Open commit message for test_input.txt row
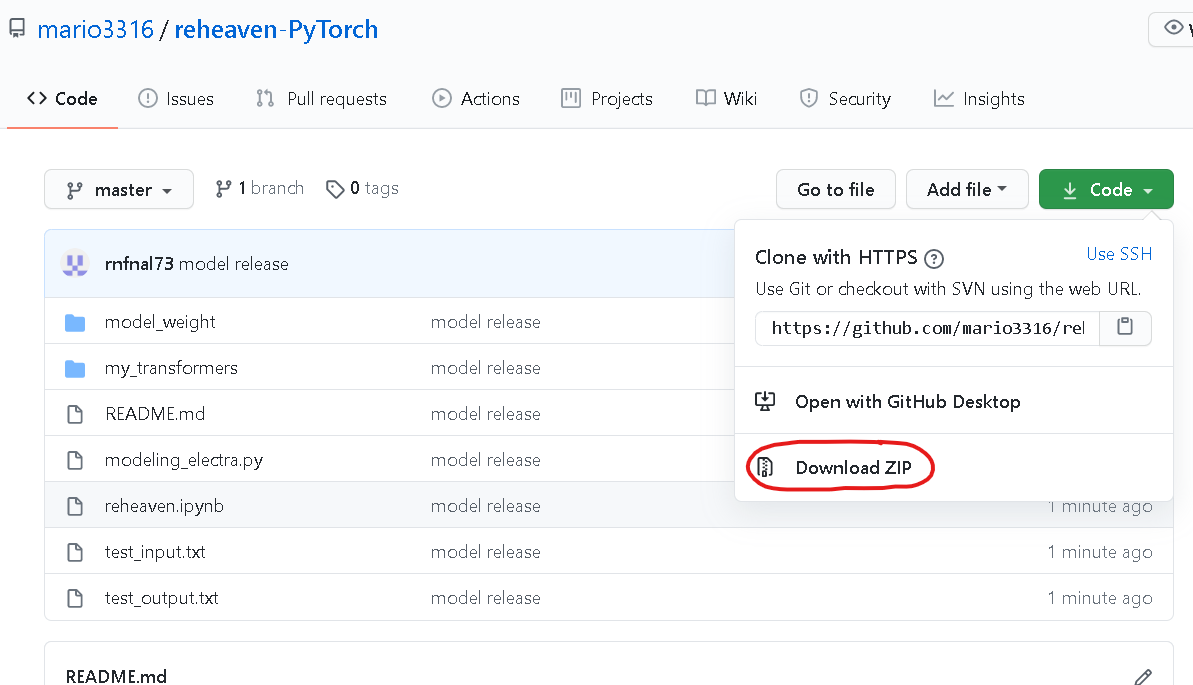This screenshot has height=685, width=1193. [485, 553]
